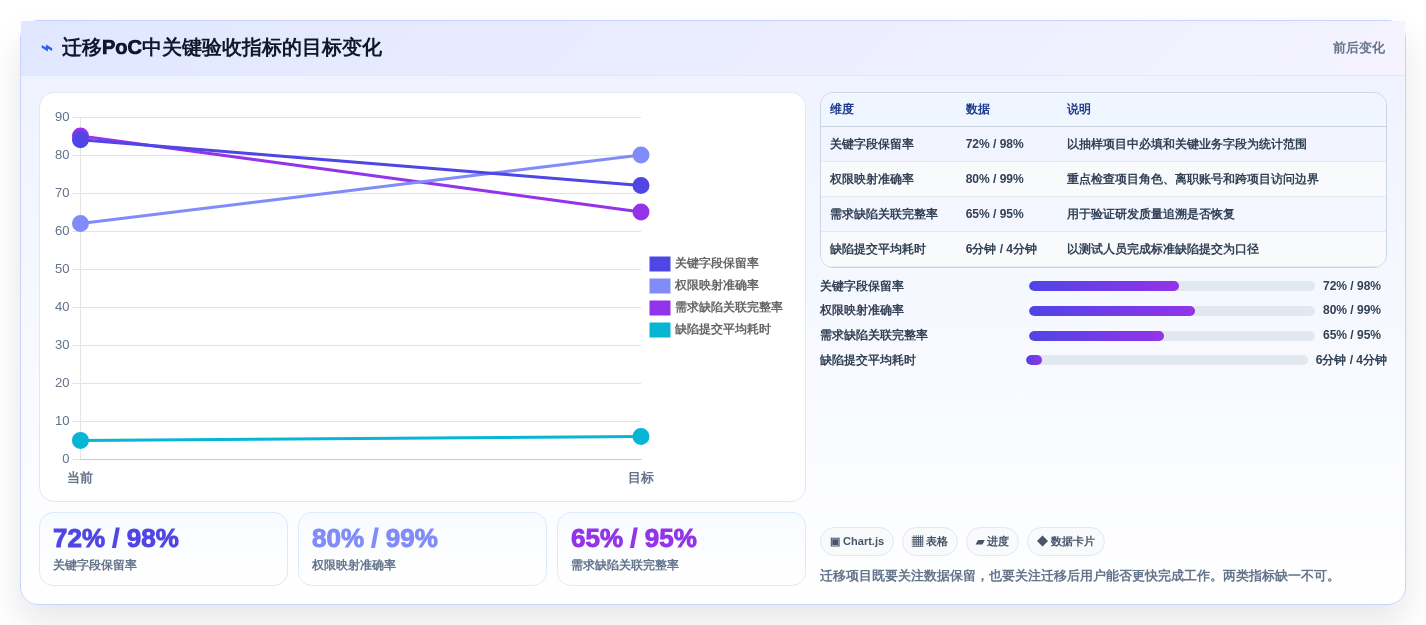Click the 需求缺陷关联完整率 progress bar
This screenshot has width=1426, height=625.
point(1172,336)
